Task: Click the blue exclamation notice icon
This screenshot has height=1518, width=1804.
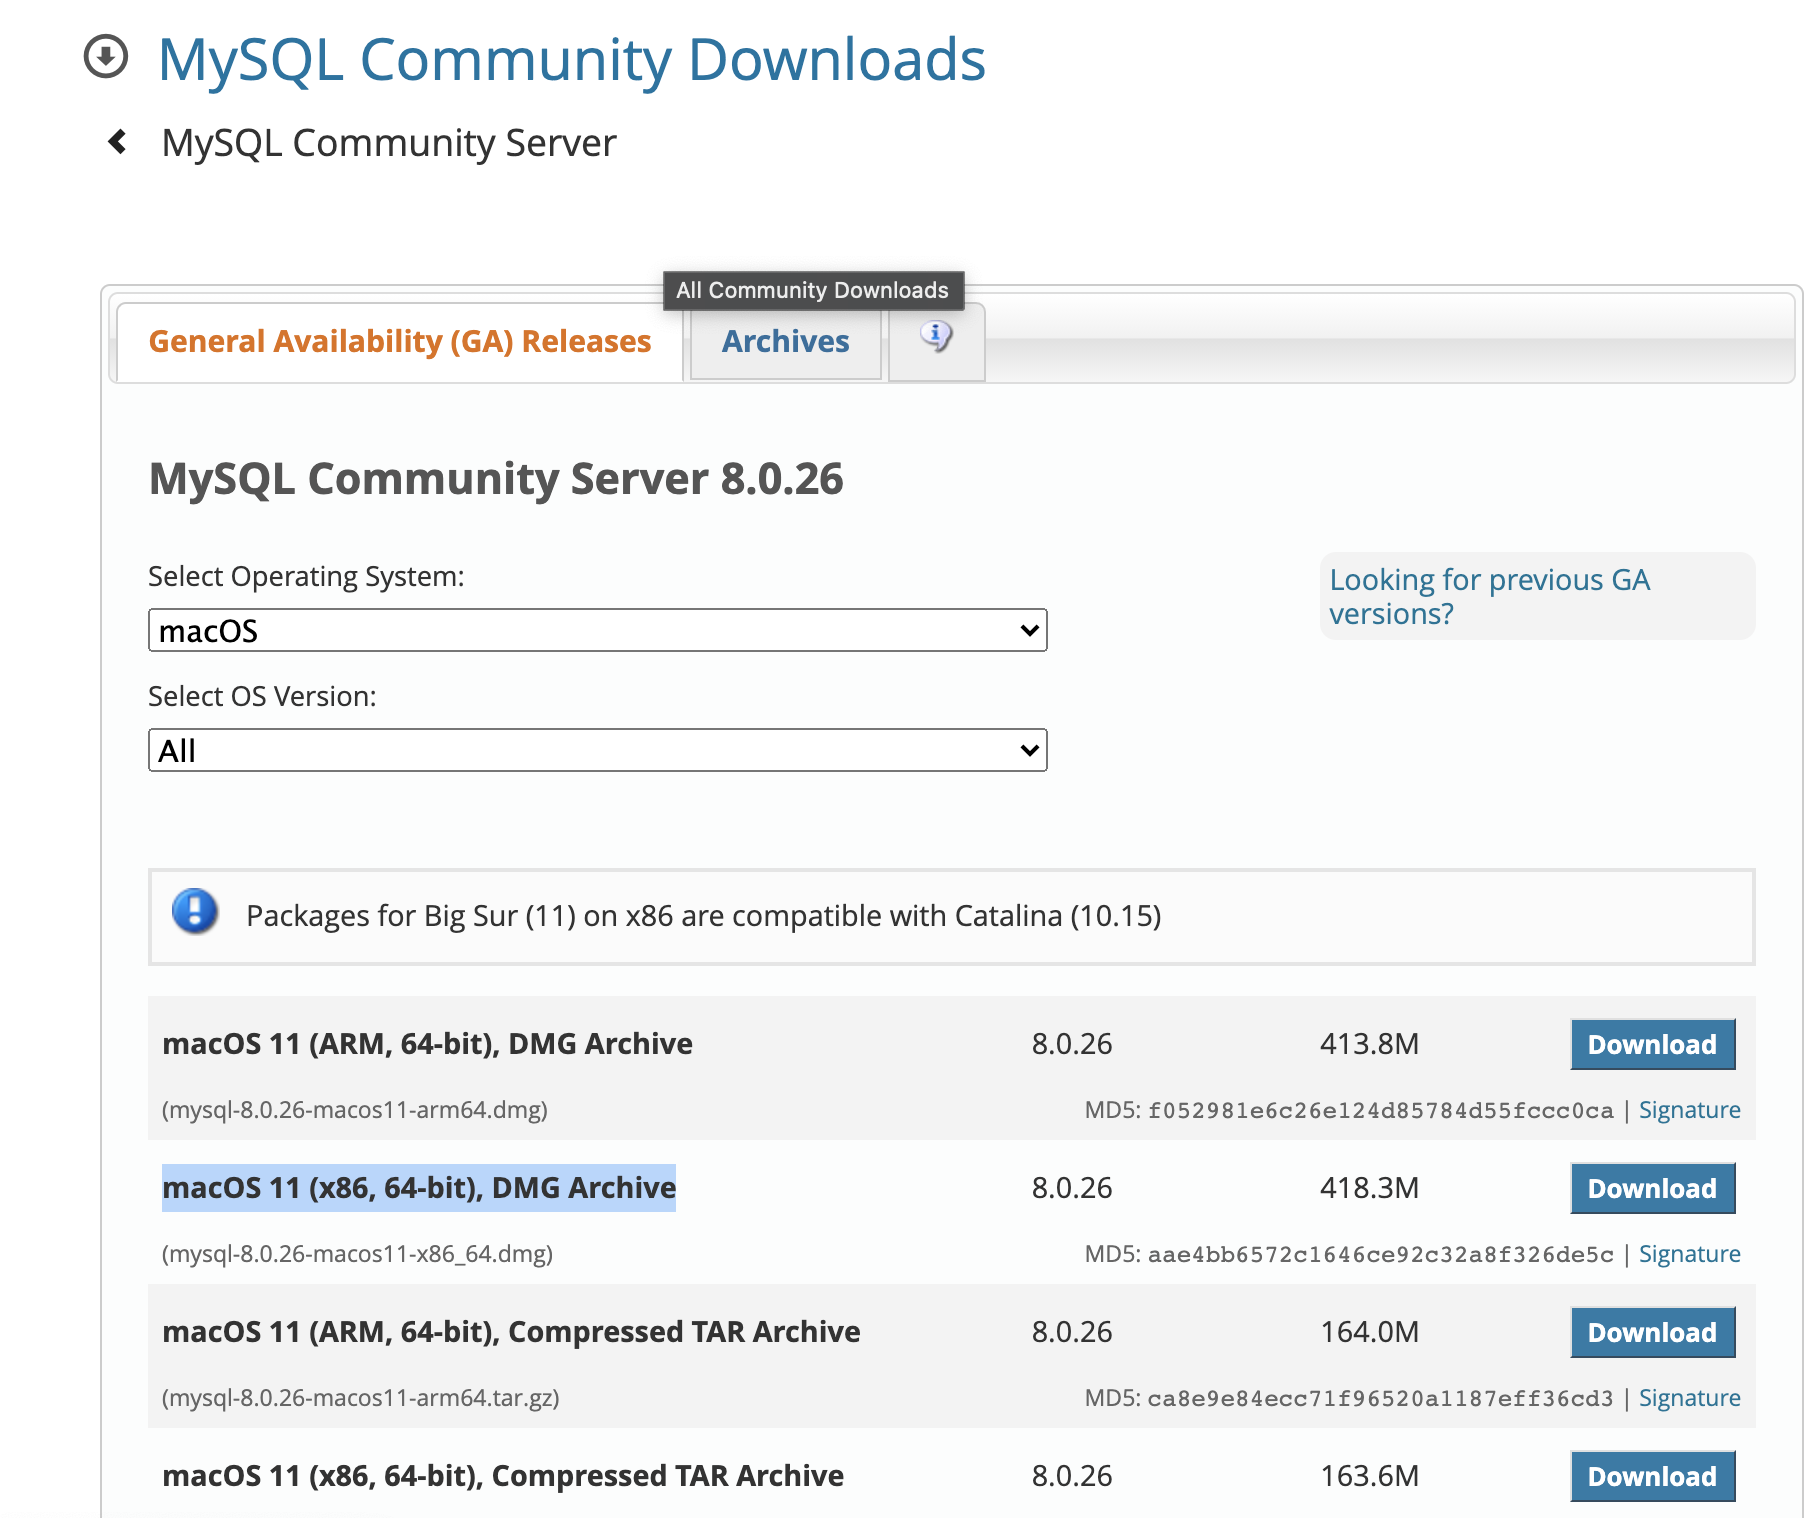Action: click(x=195, y=911)
